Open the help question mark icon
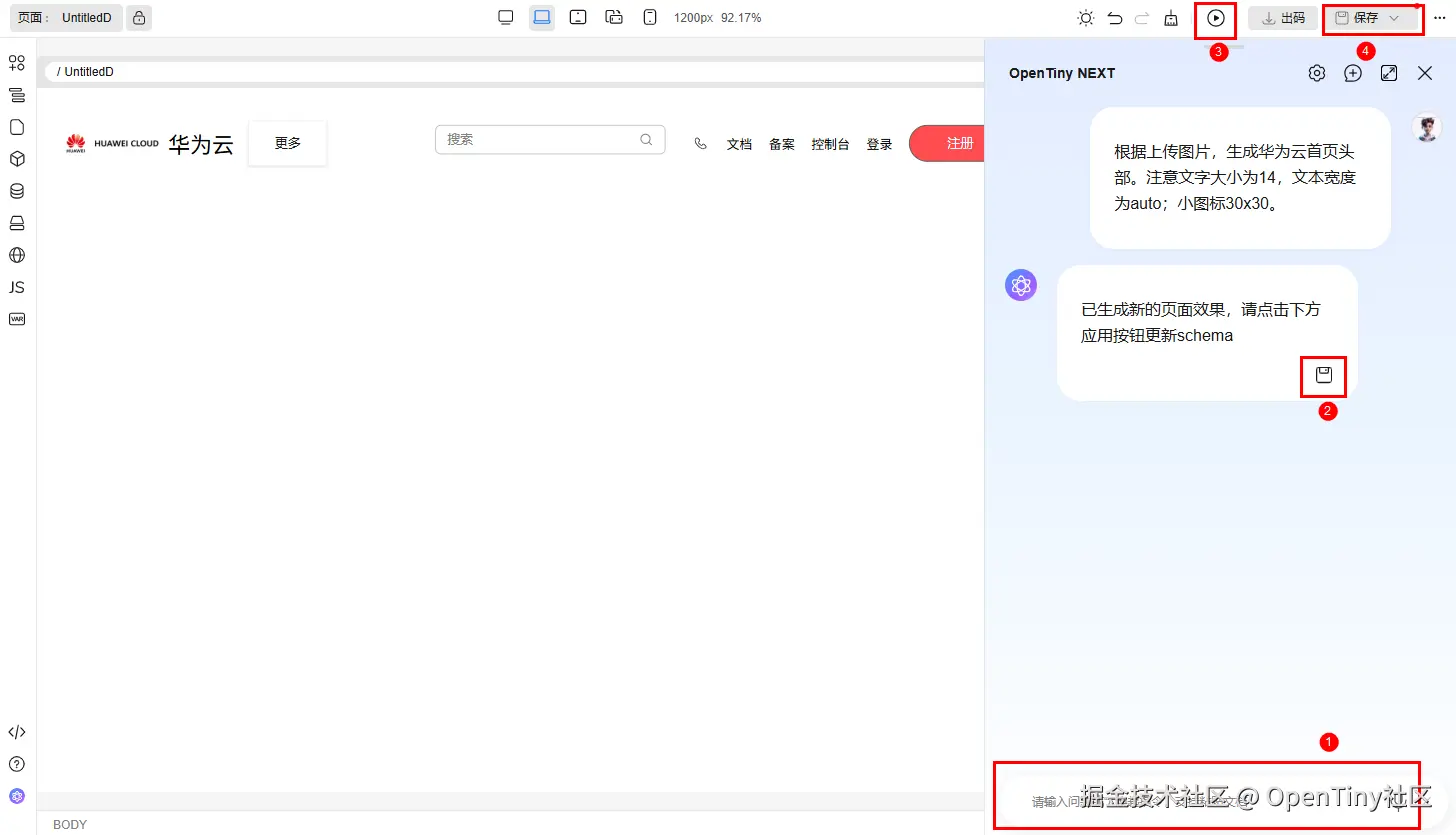This screenshot has height=835, width=1456. click(x=16, y=764)
